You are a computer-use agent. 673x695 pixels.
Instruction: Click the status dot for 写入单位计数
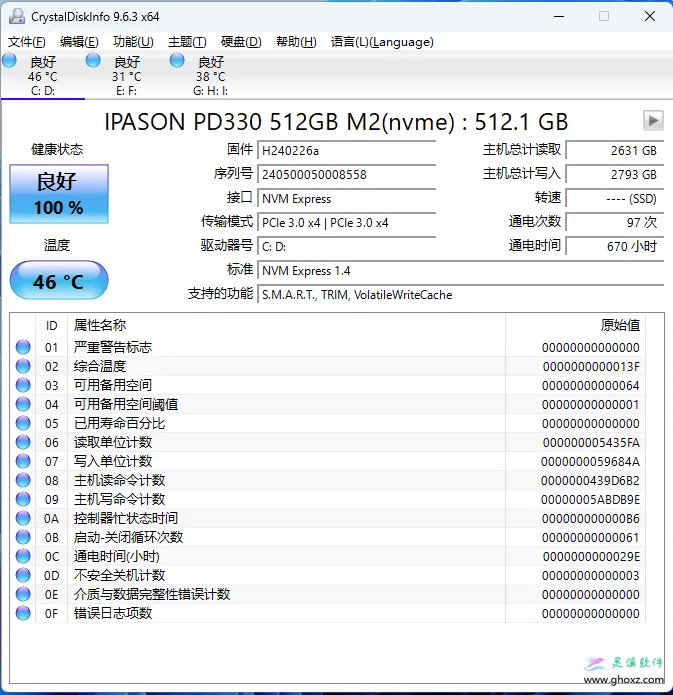23,461
